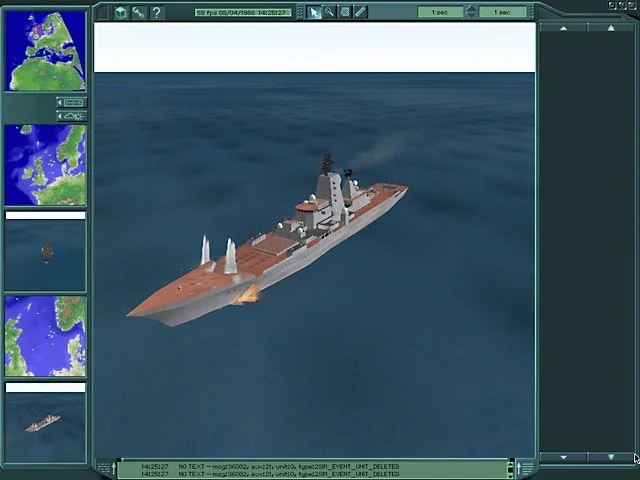
Task: Click the link/network icon in top toolbar
Action: 138,12
